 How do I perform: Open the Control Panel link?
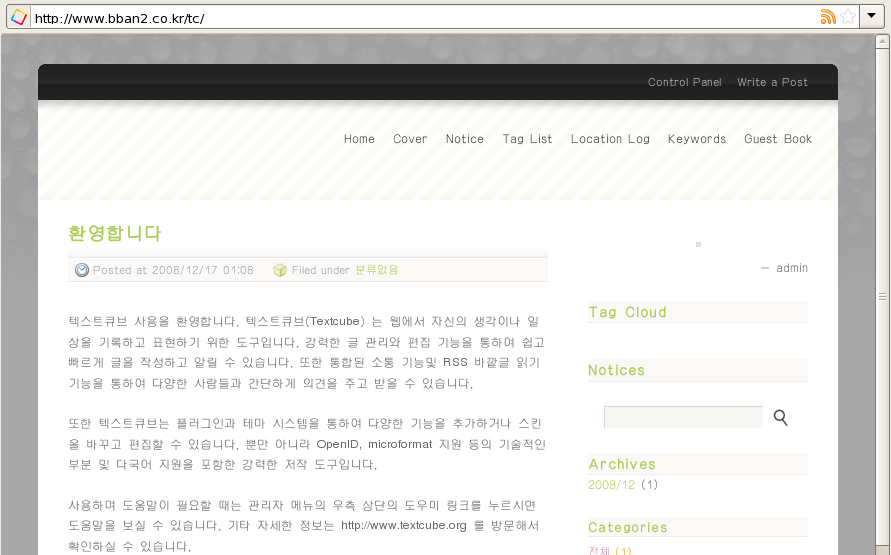685,82
